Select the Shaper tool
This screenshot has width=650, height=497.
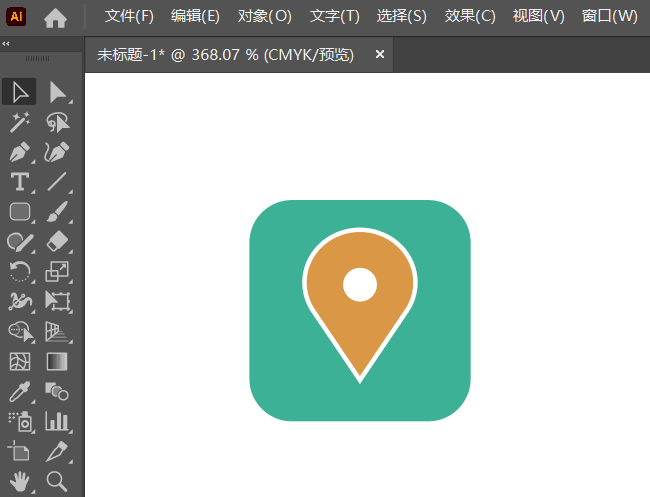click(19, 242)
